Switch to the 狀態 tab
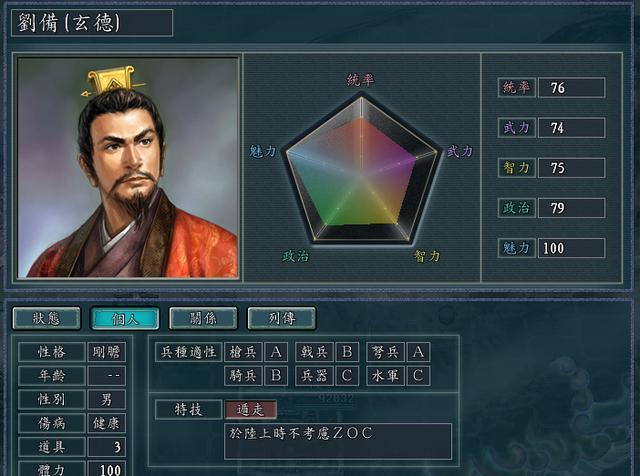 click(47, 318)
